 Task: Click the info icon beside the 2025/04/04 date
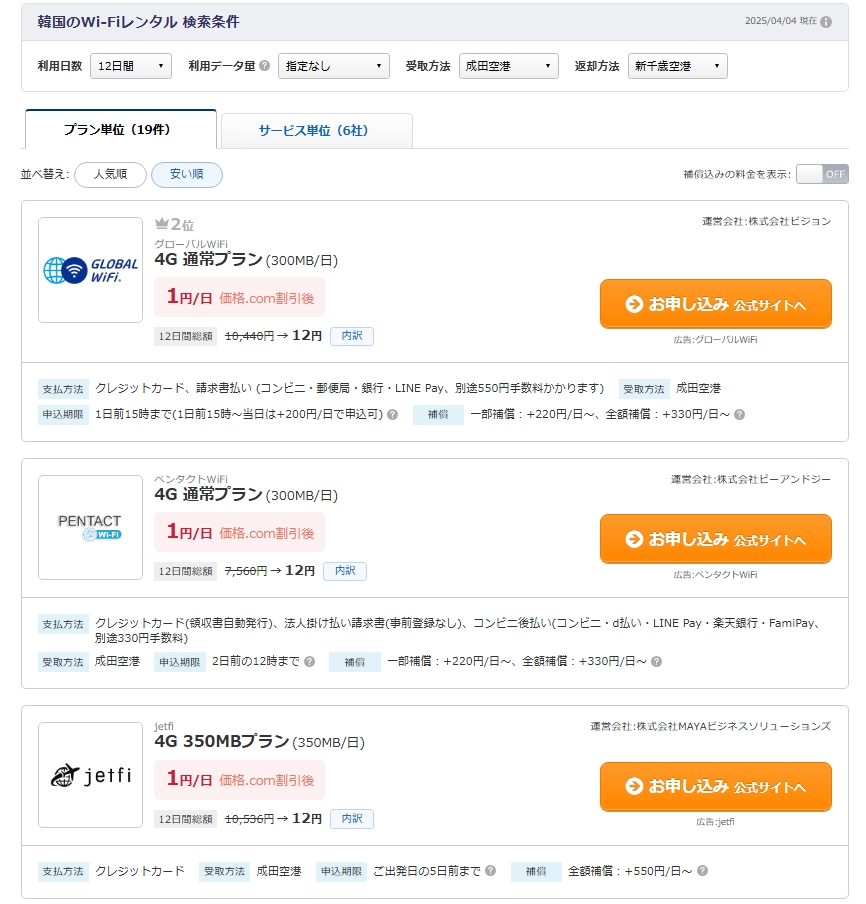pos(826,22)
